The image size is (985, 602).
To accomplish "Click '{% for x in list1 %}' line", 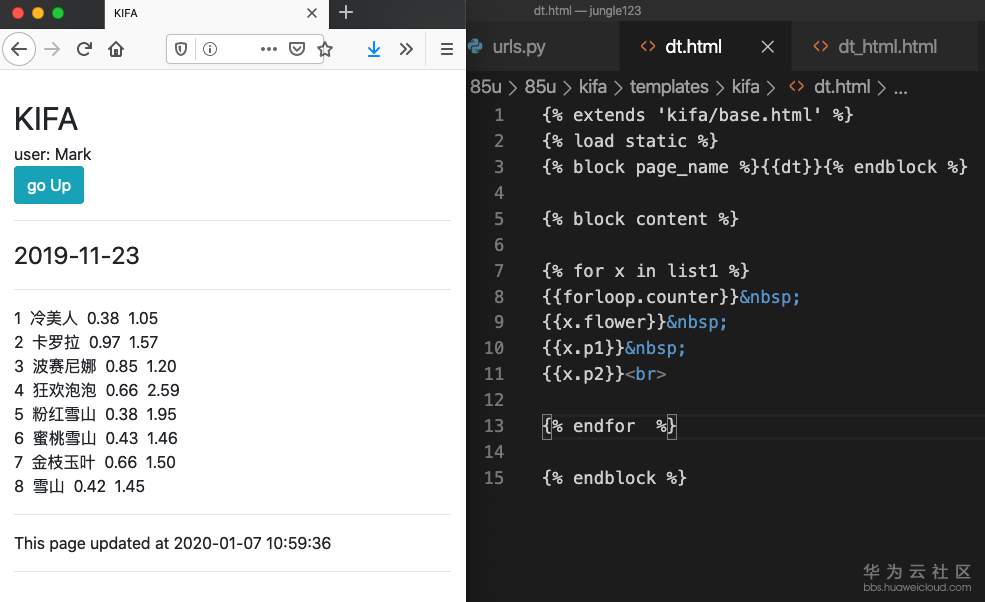I will pos(646,271).
